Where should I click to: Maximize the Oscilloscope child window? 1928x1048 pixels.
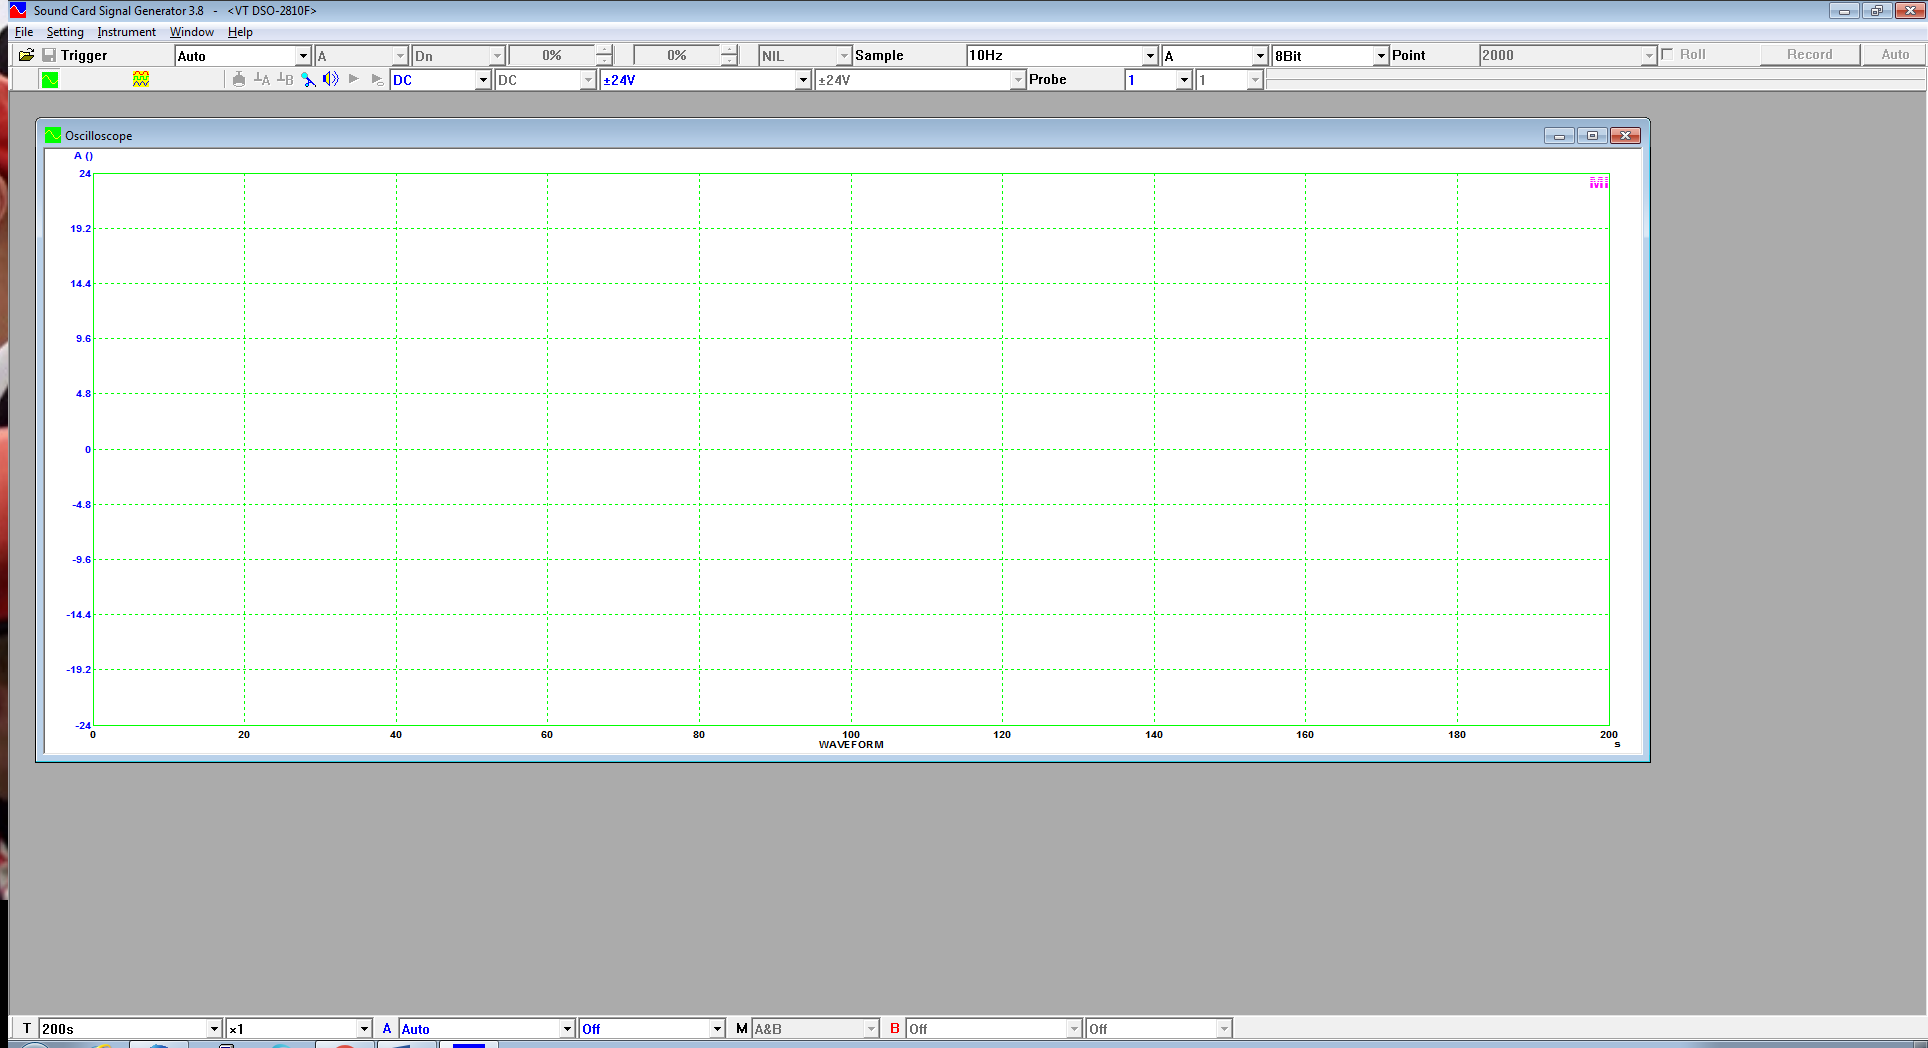(1592, 135)
